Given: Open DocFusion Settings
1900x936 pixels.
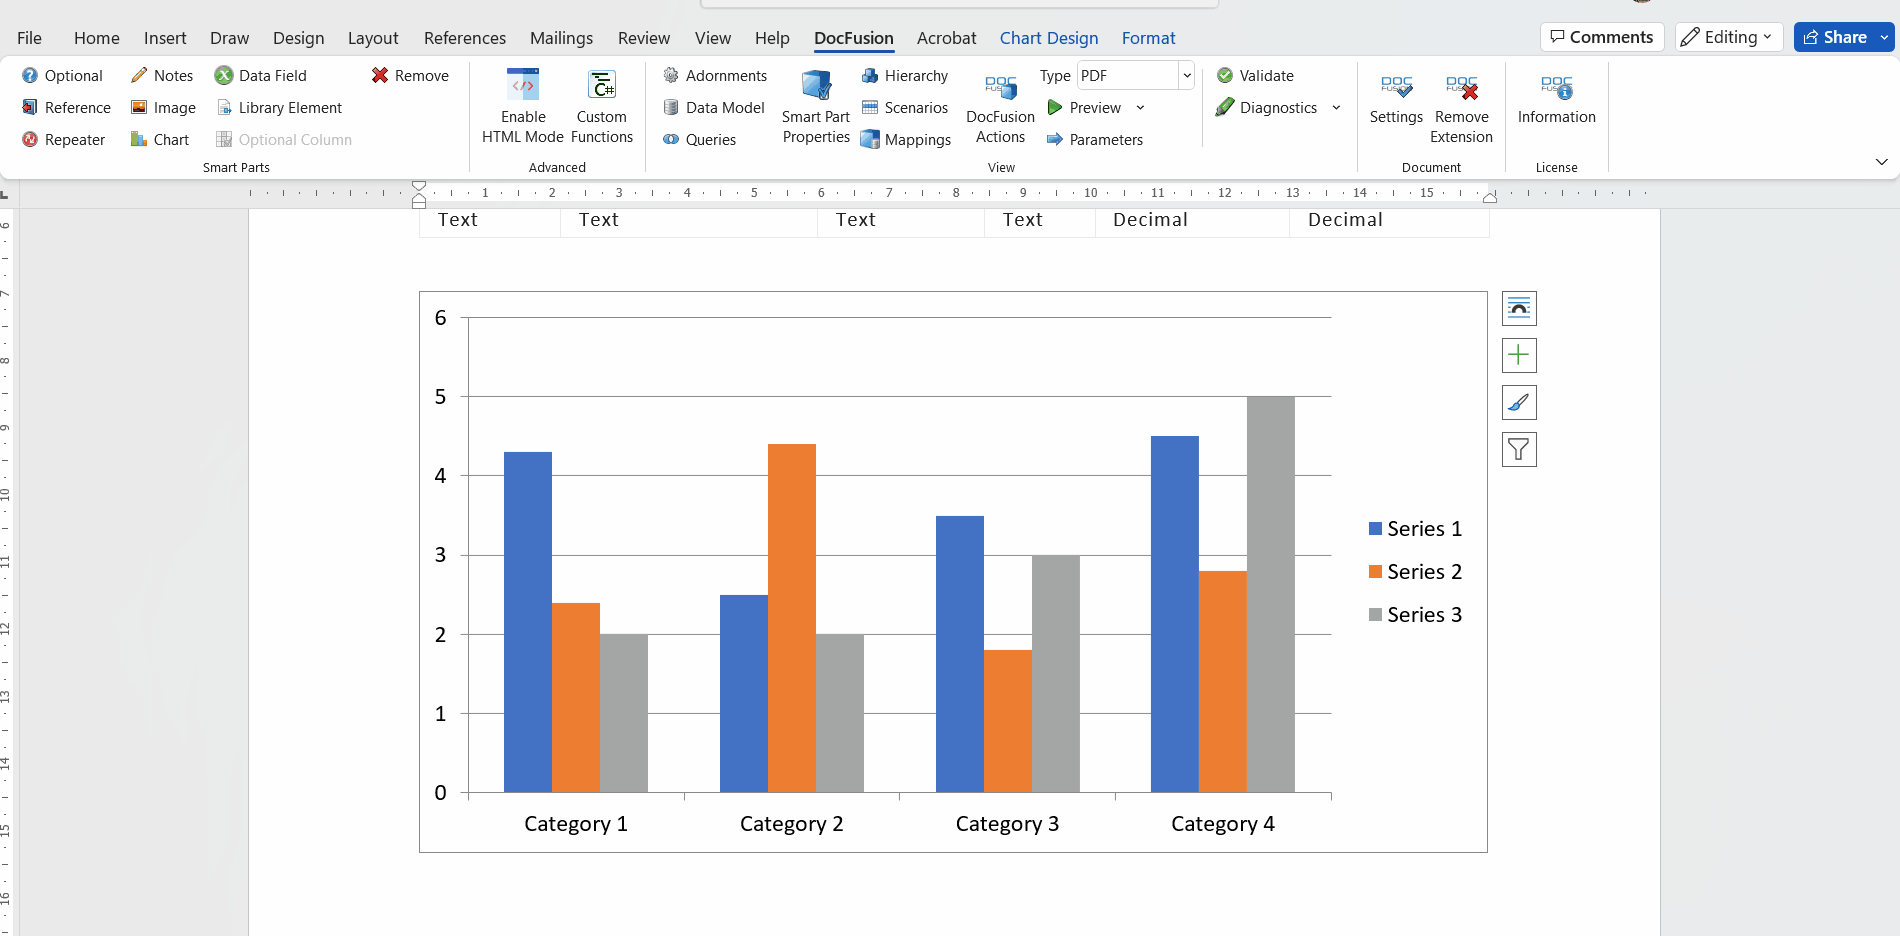Looking at the screenshot, I should [1396, 100].
